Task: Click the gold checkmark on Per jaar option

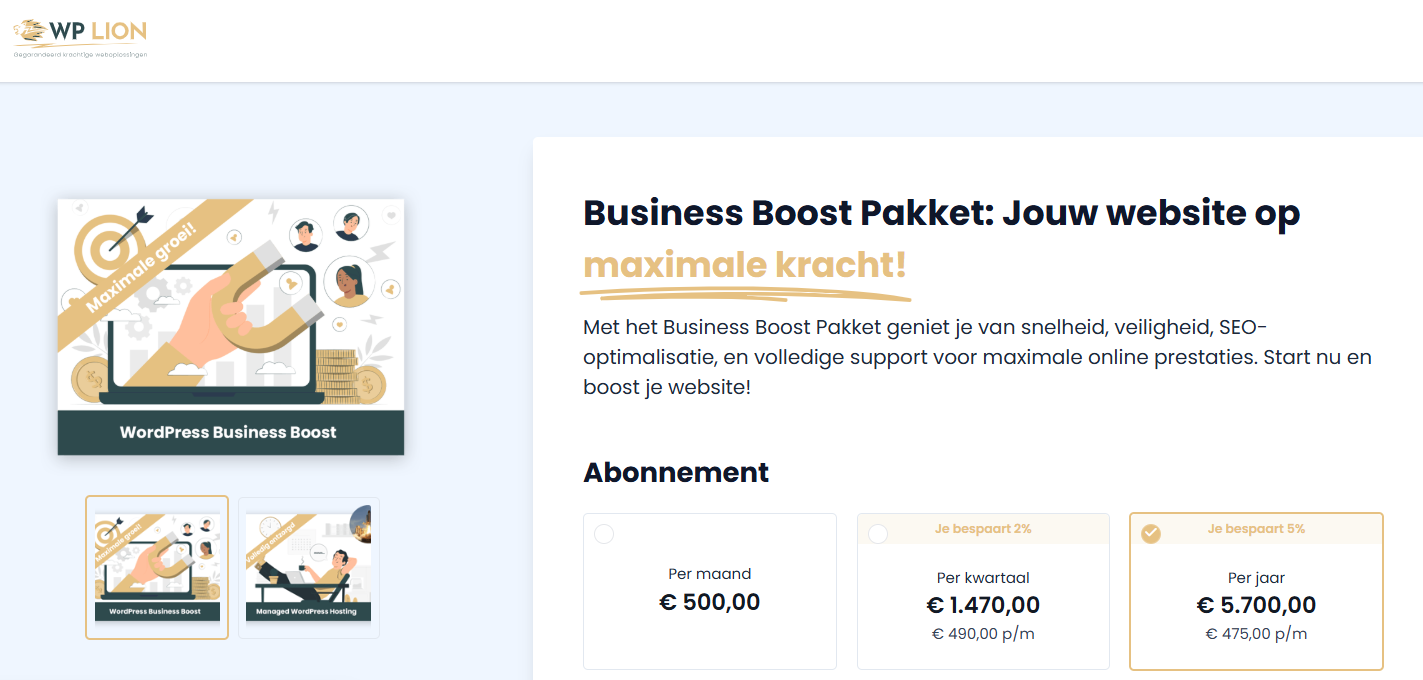Action: [1151, 534]
